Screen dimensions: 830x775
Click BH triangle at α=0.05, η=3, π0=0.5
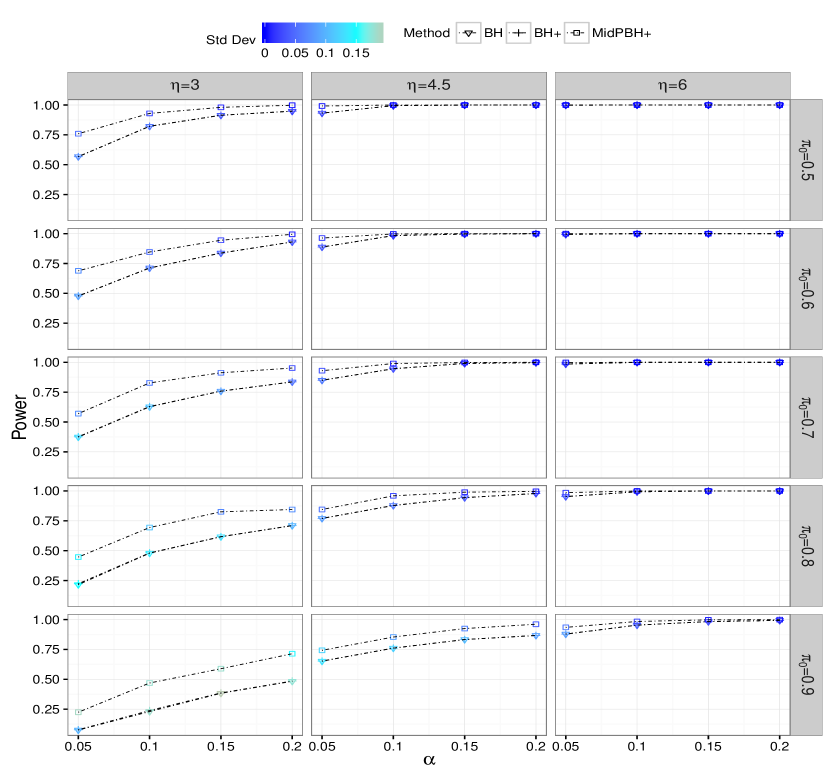(78, 157)
